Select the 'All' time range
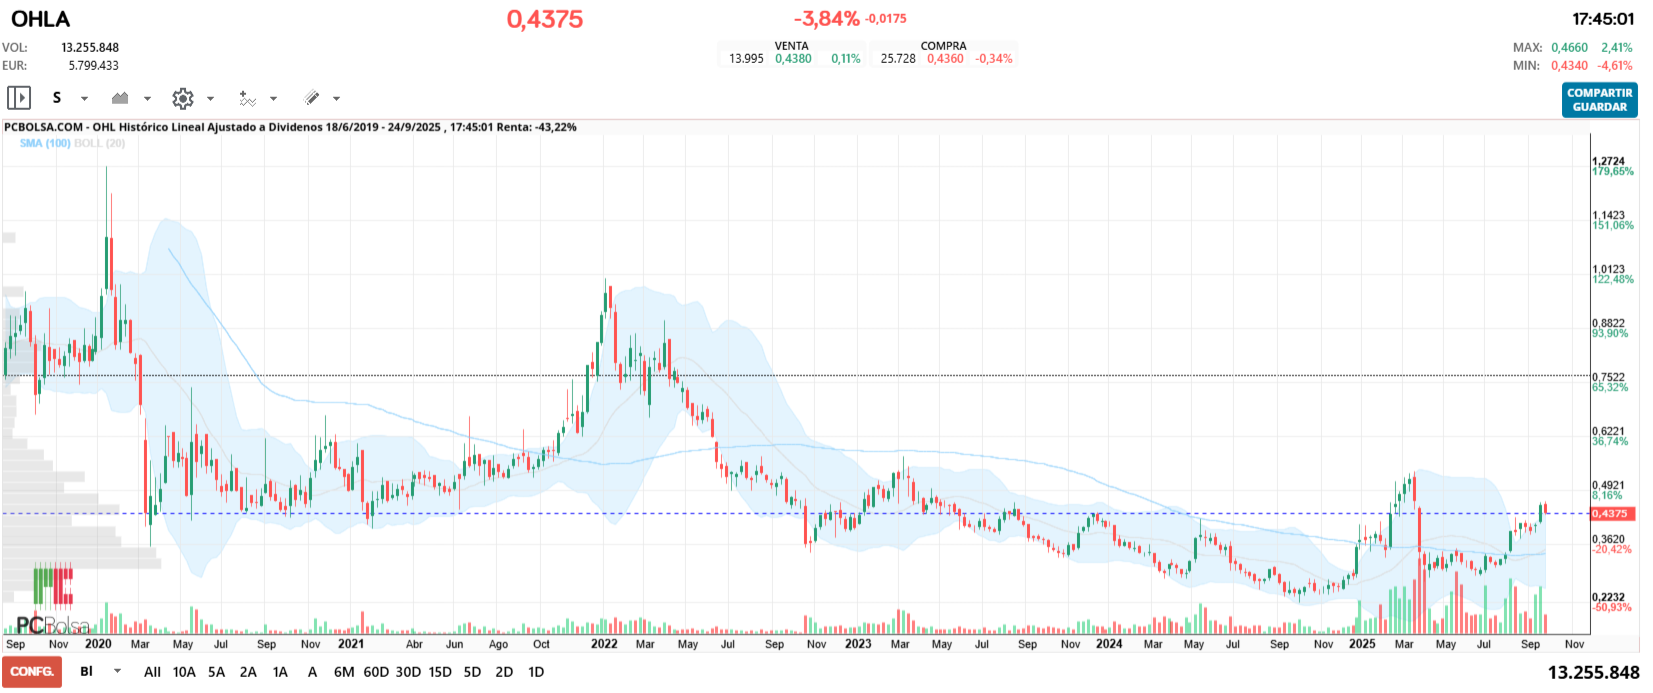1653x693 pixels. pos(152,672)
